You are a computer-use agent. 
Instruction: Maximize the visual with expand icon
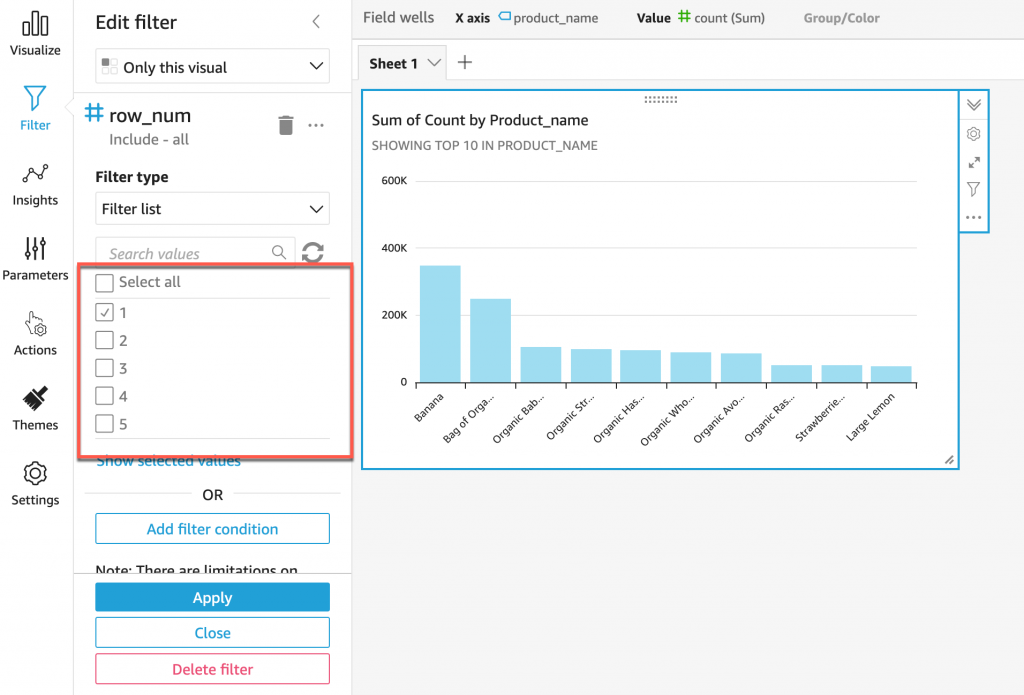(x=973, y=162)
